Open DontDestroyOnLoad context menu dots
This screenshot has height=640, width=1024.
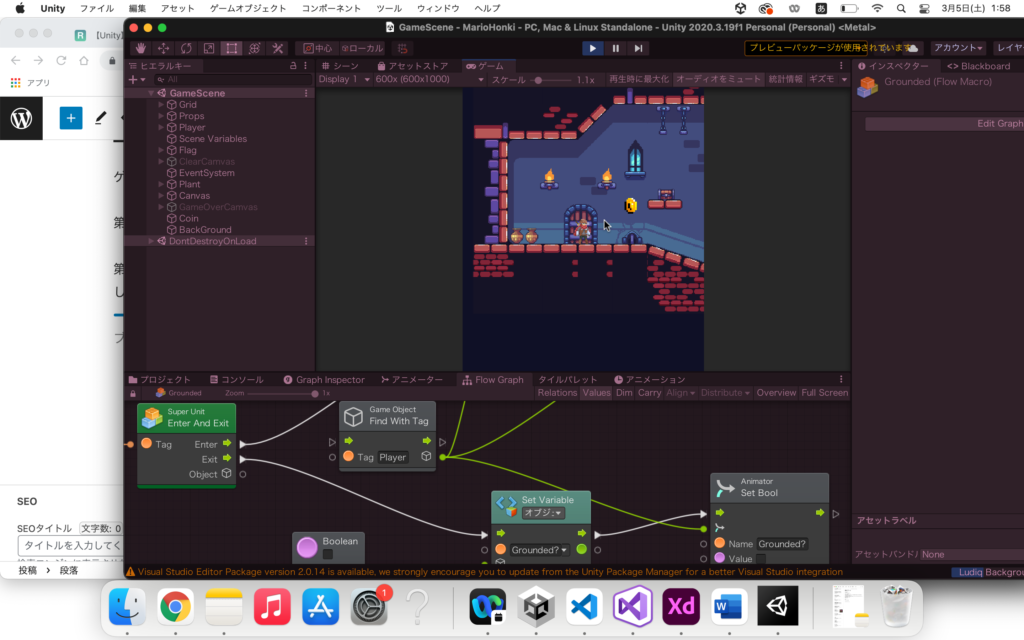(306, 241)
